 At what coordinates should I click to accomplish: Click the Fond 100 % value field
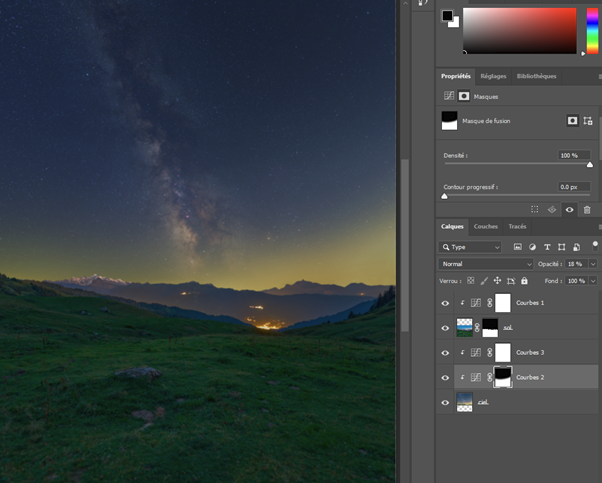(x=576, y=281)
